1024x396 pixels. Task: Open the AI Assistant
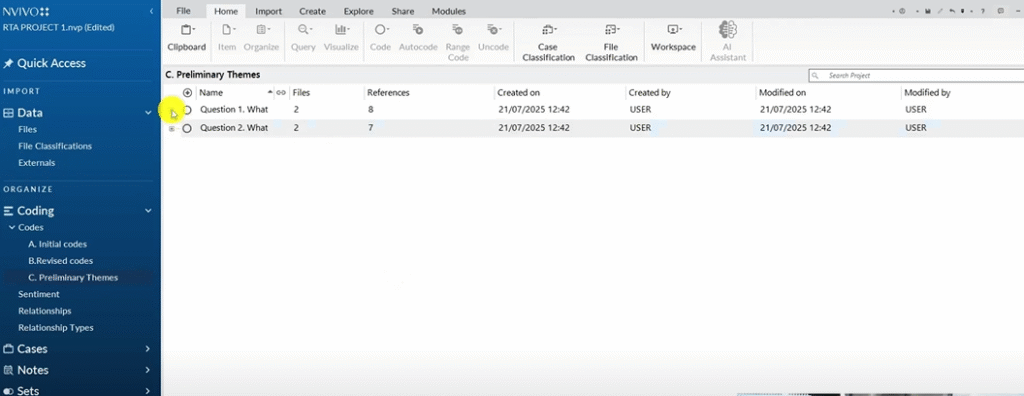(x=728, y=42)
